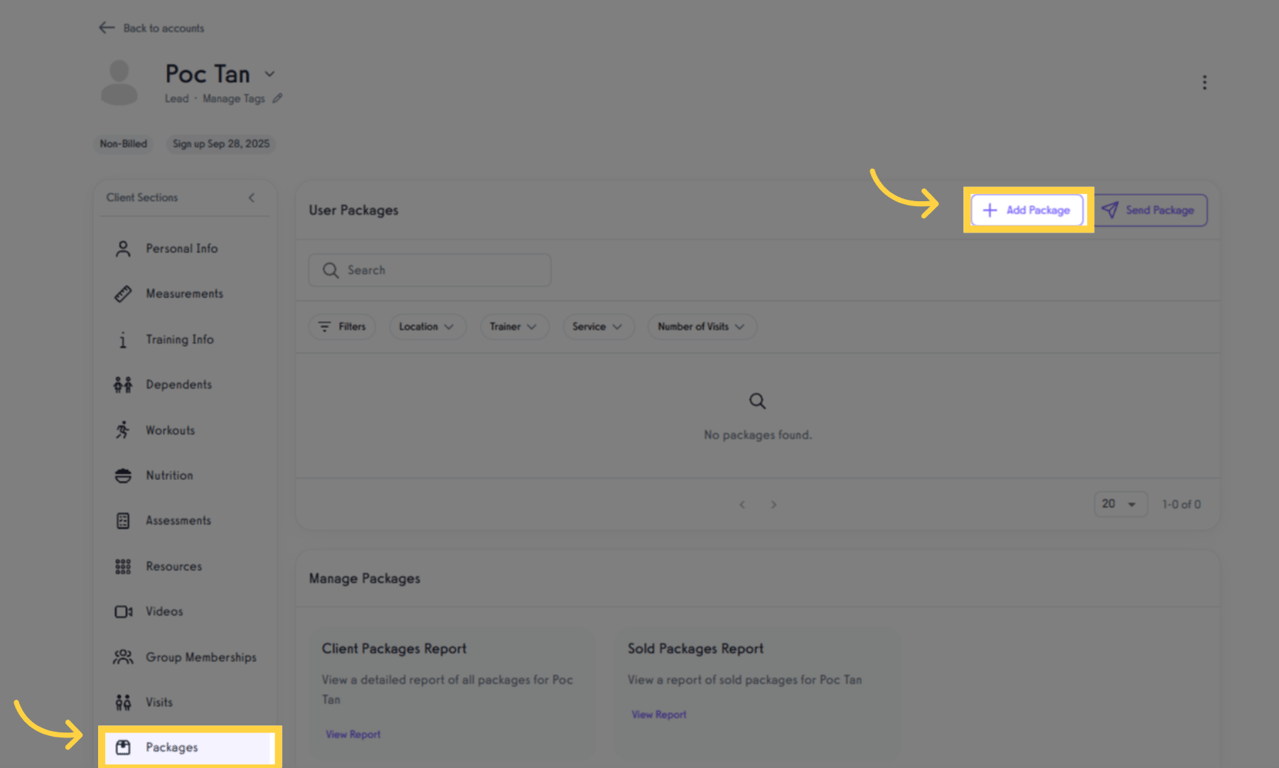The height and width of the screenshot is (768, 1279).
Task: Click the Videos camera icon
Action: coord(122,611)
